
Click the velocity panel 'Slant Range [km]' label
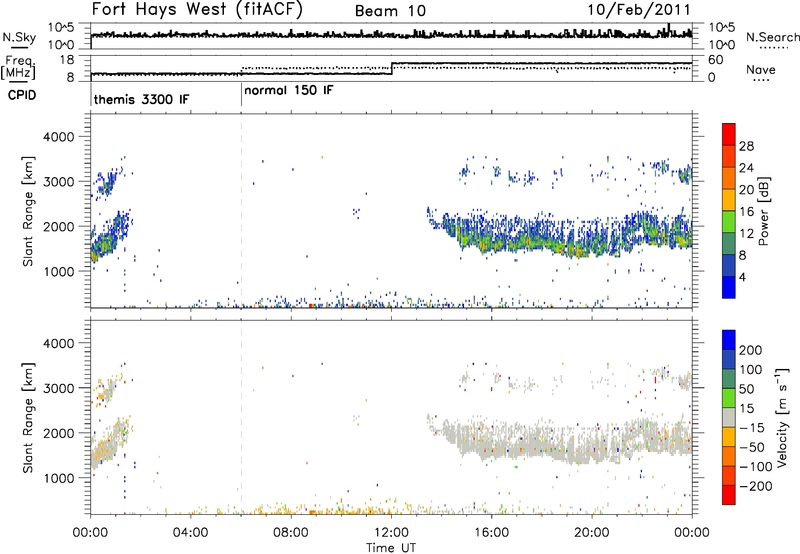click(x=28, y=418)
